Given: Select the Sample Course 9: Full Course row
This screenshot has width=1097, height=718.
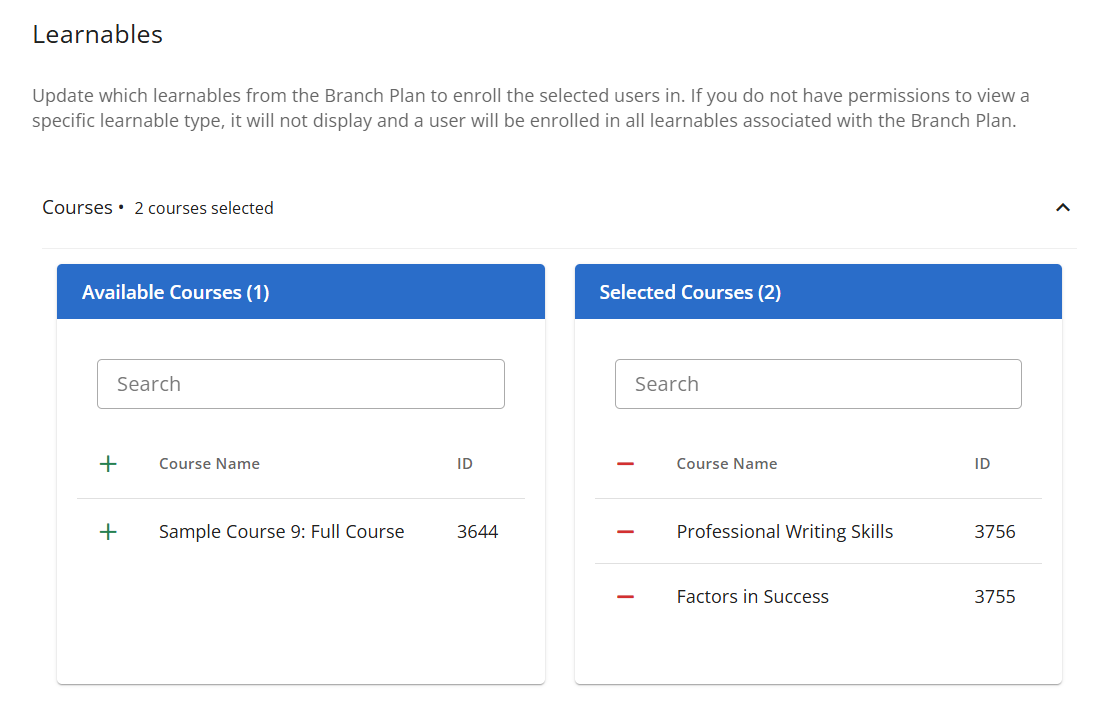Looking at the screenshot, I should click(x=281, y=532).
